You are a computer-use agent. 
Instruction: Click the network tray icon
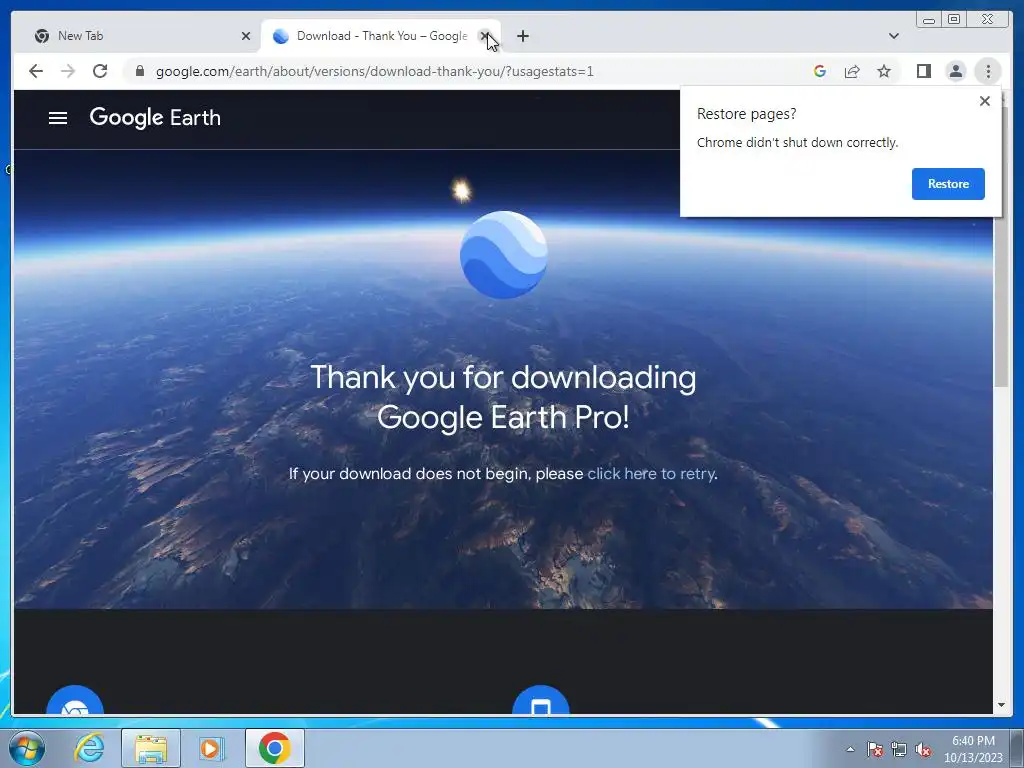(x=899, y=749)
